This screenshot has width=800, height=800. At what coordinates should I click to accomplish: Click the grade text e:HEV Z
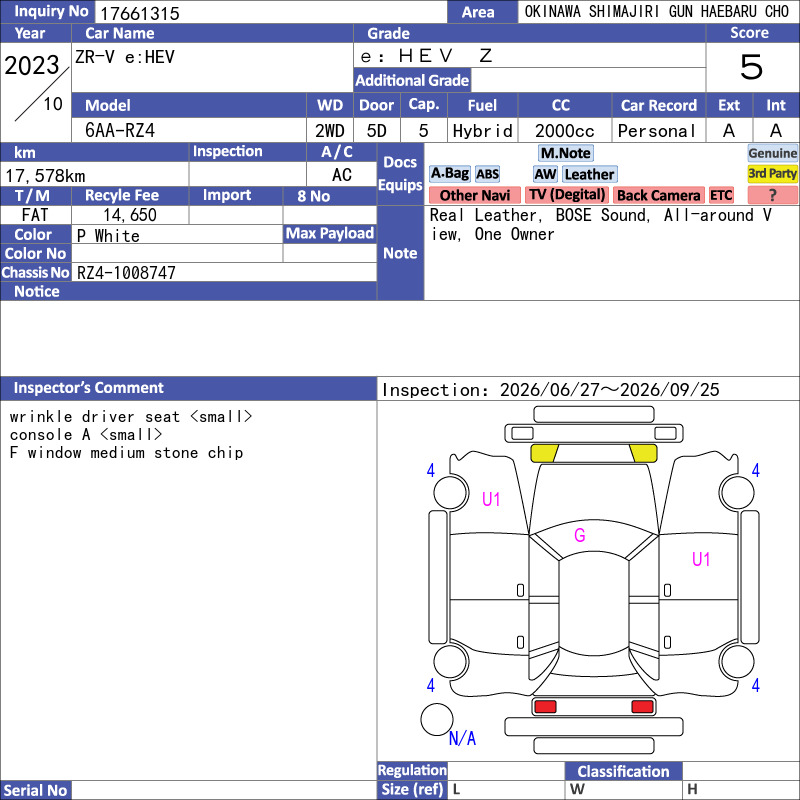[426, 56]
